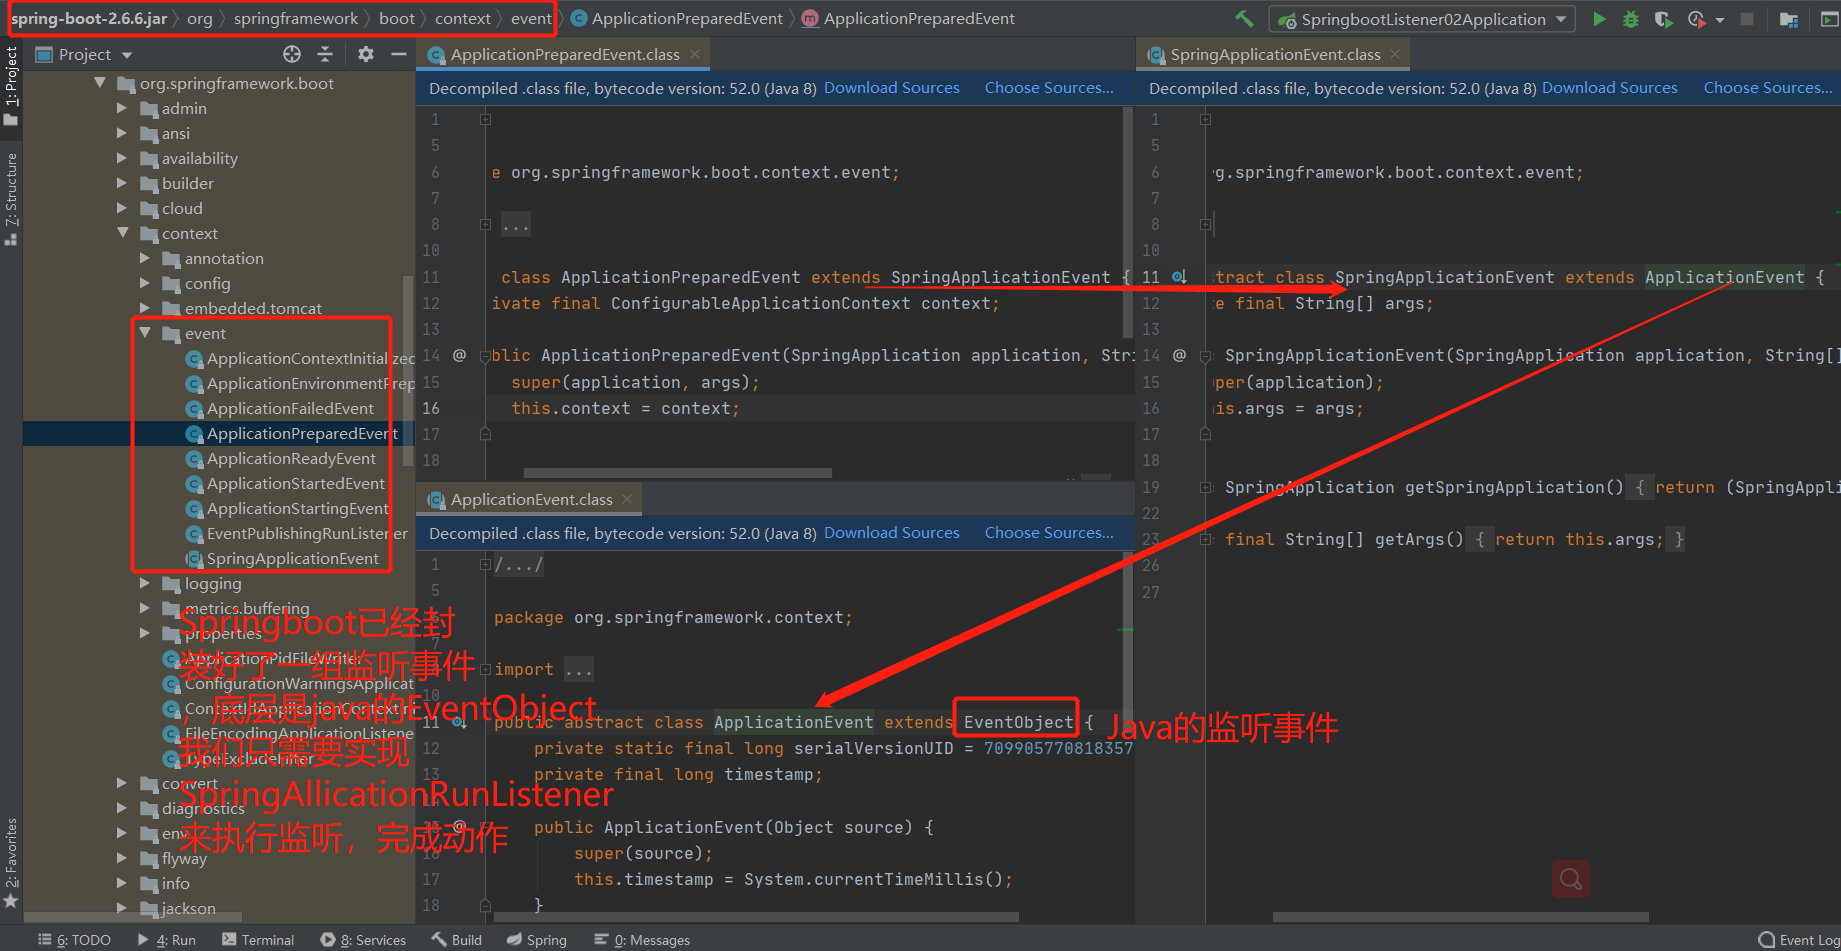Toggle the 7: Structure tool window
1841x951 pixels.
point(11,199)
